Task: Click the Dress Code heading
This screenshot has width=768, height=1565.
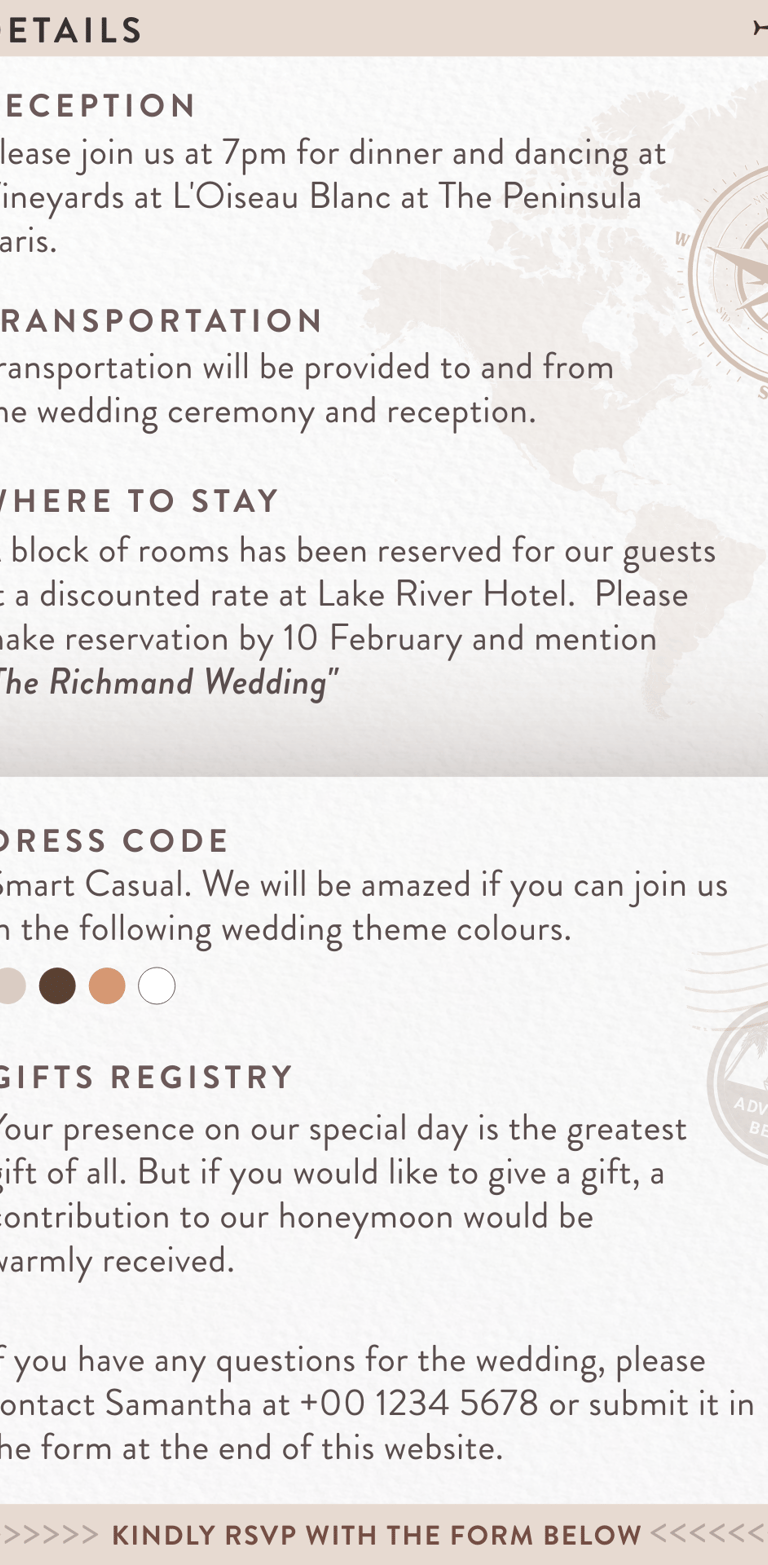Action: [x=114, y=840]
